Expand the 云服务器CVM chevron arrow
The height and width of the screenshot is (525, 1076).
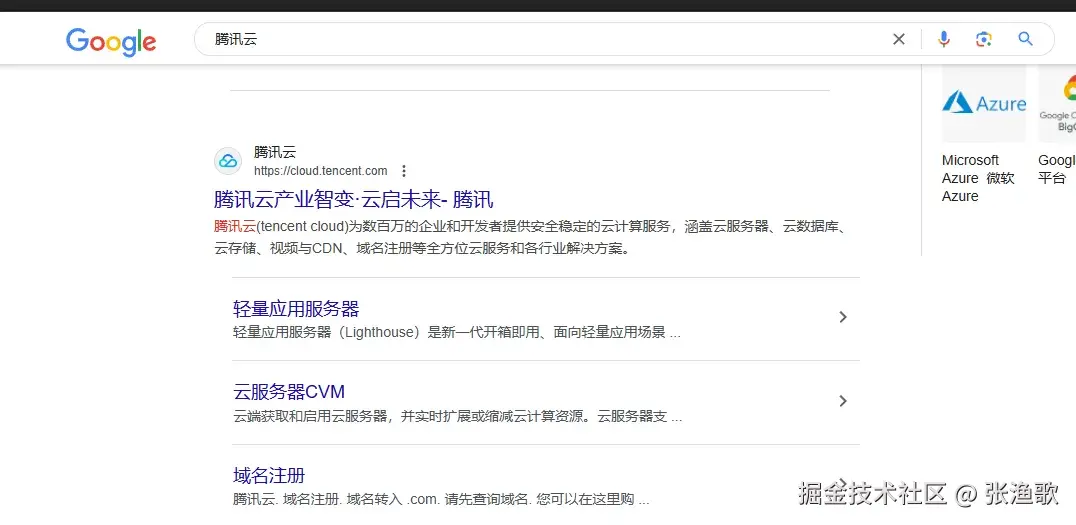point(843,401)
